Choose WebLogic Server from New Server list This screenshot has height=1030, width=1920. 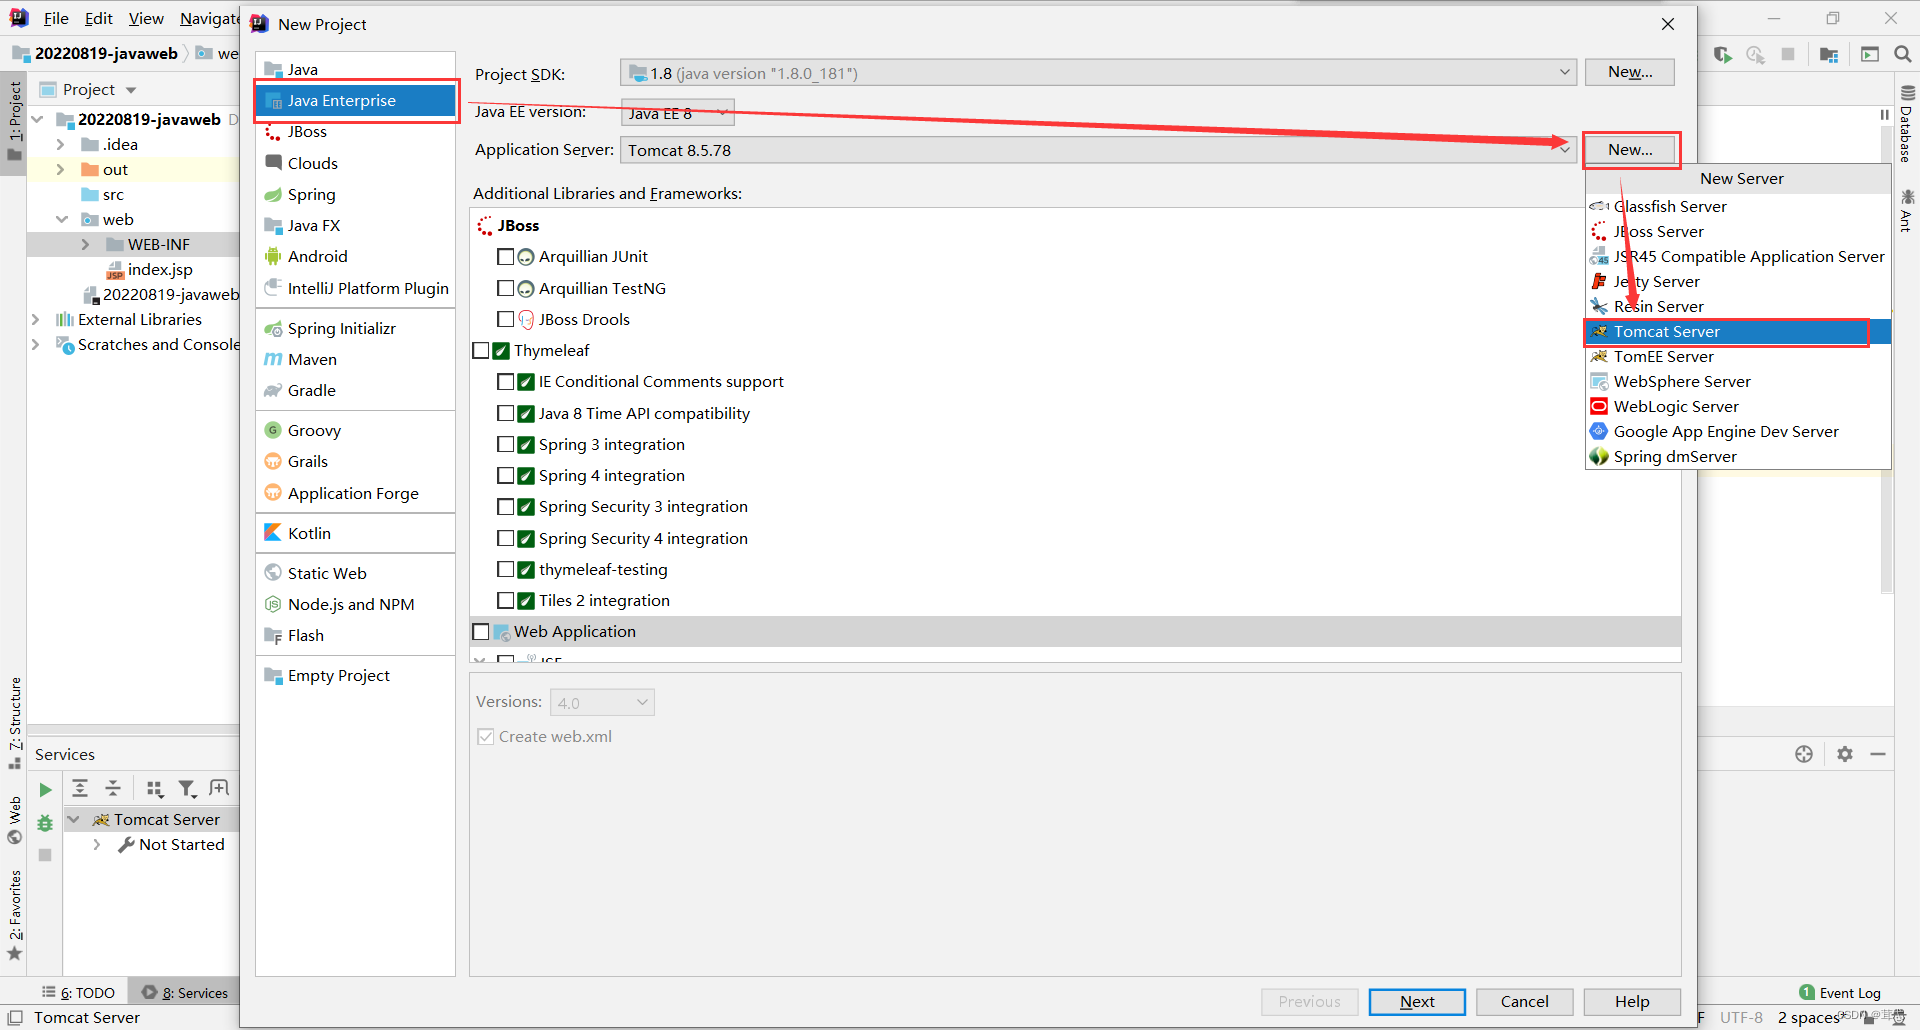(1738, 407)
